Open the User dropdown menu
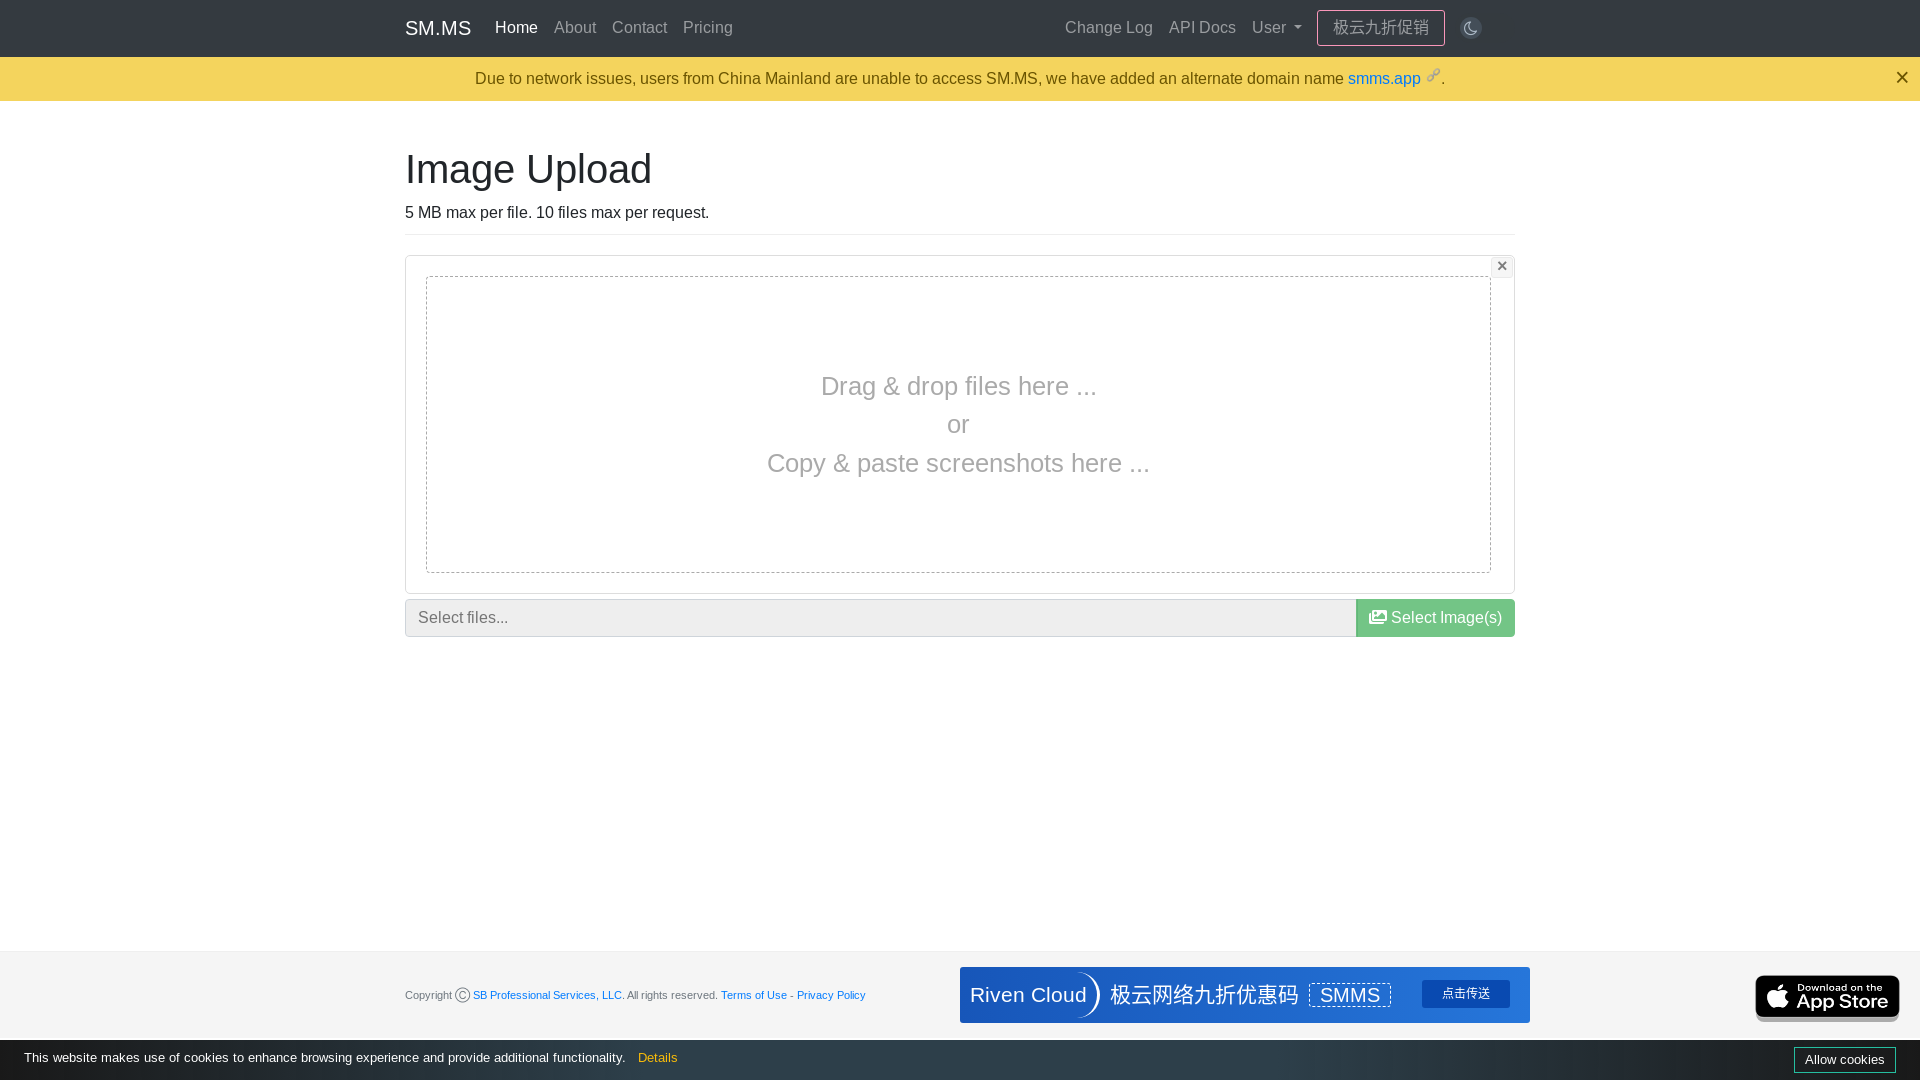 (1276, 28)
